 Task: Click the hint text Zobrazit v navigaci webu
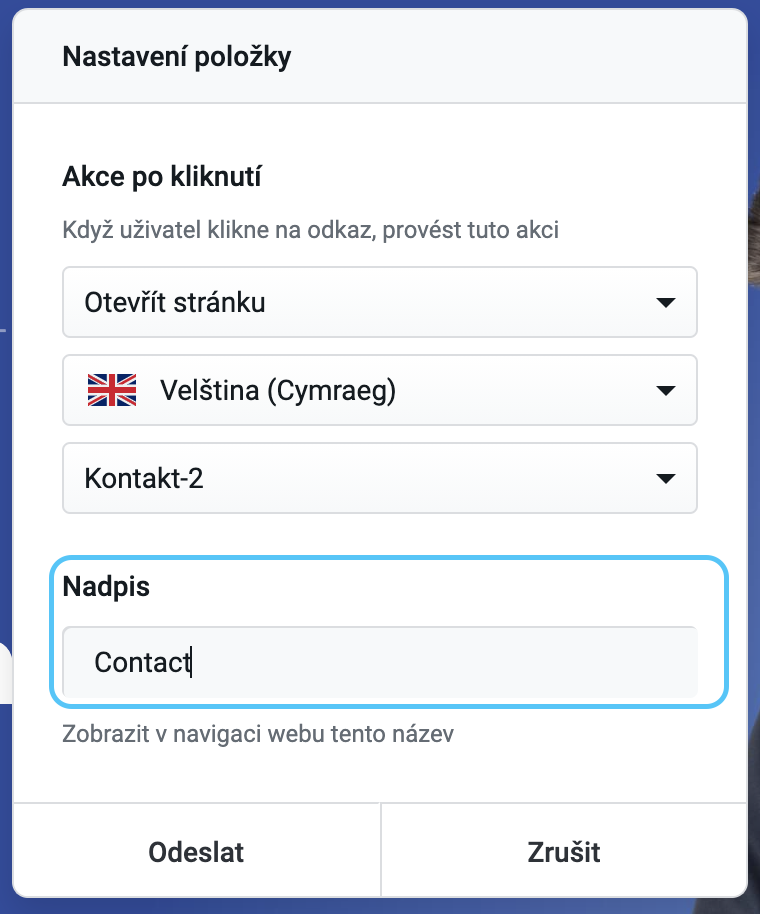pos(258,733)
